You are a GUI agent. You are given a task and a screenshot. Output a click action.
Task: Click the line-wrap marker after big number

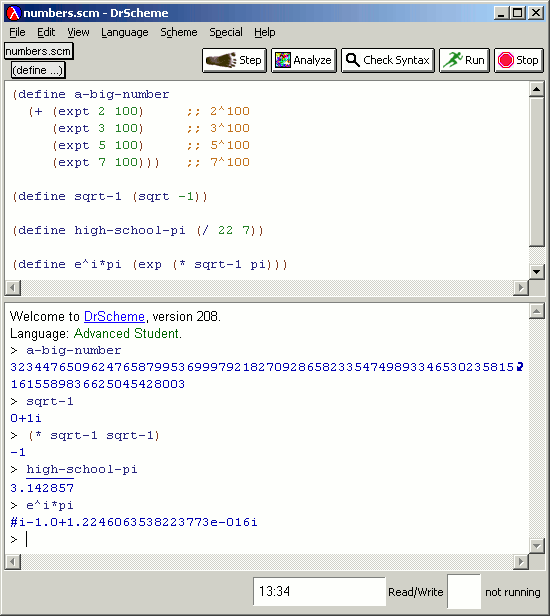point(520,367)
